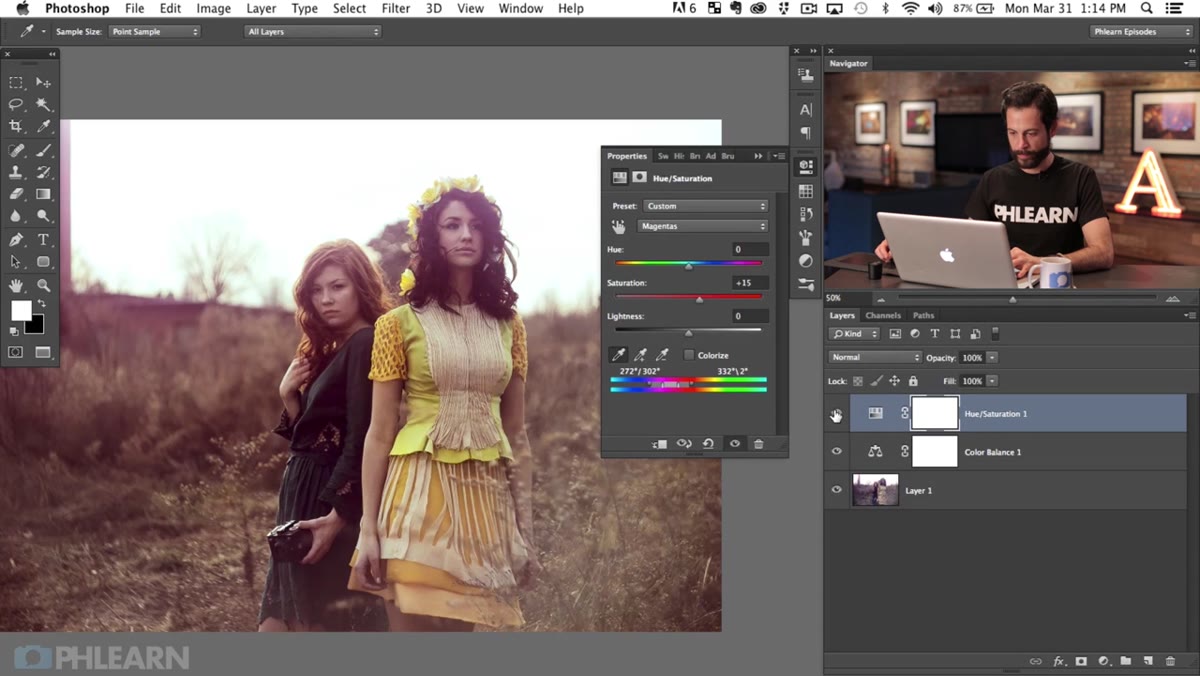1200x676 pixels.
Task: Open the Sample Size dropdown
Action: tap(155, 32)
